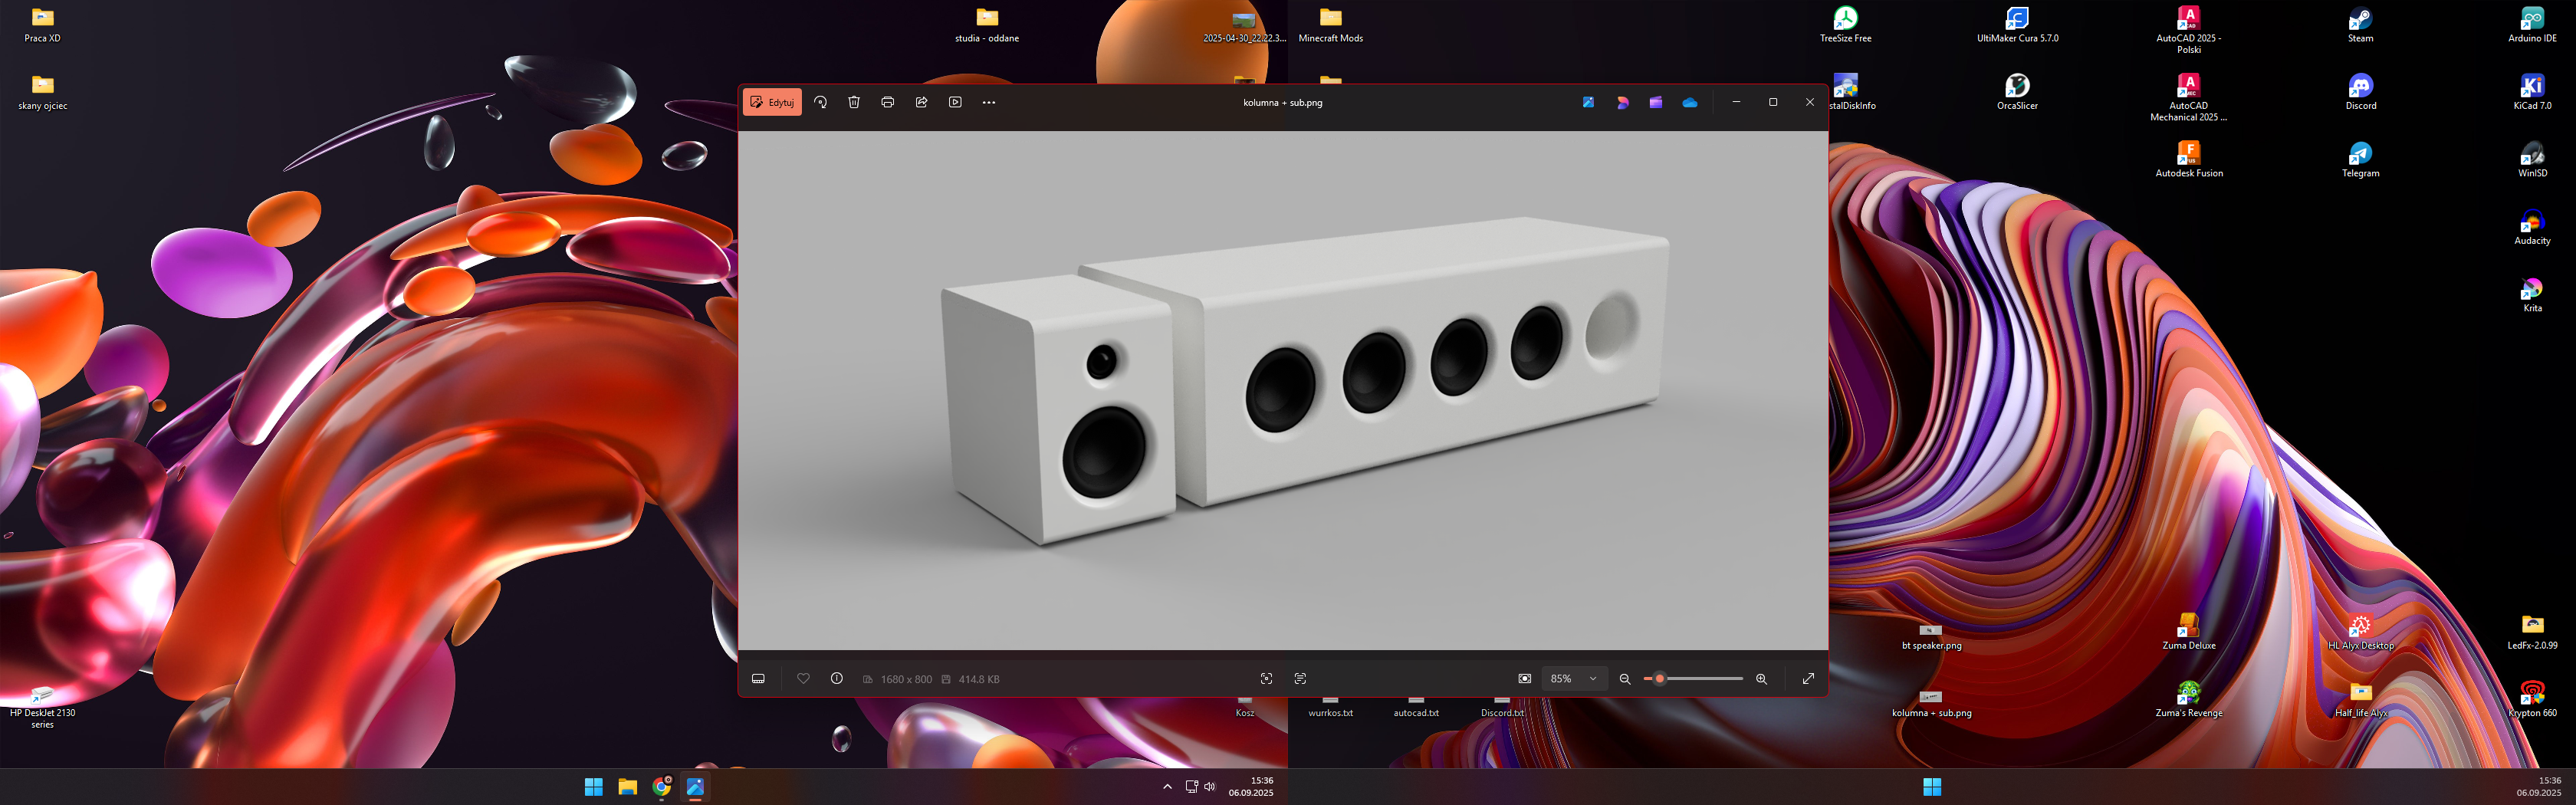Extract text from the image

(x=1300, y=678)
